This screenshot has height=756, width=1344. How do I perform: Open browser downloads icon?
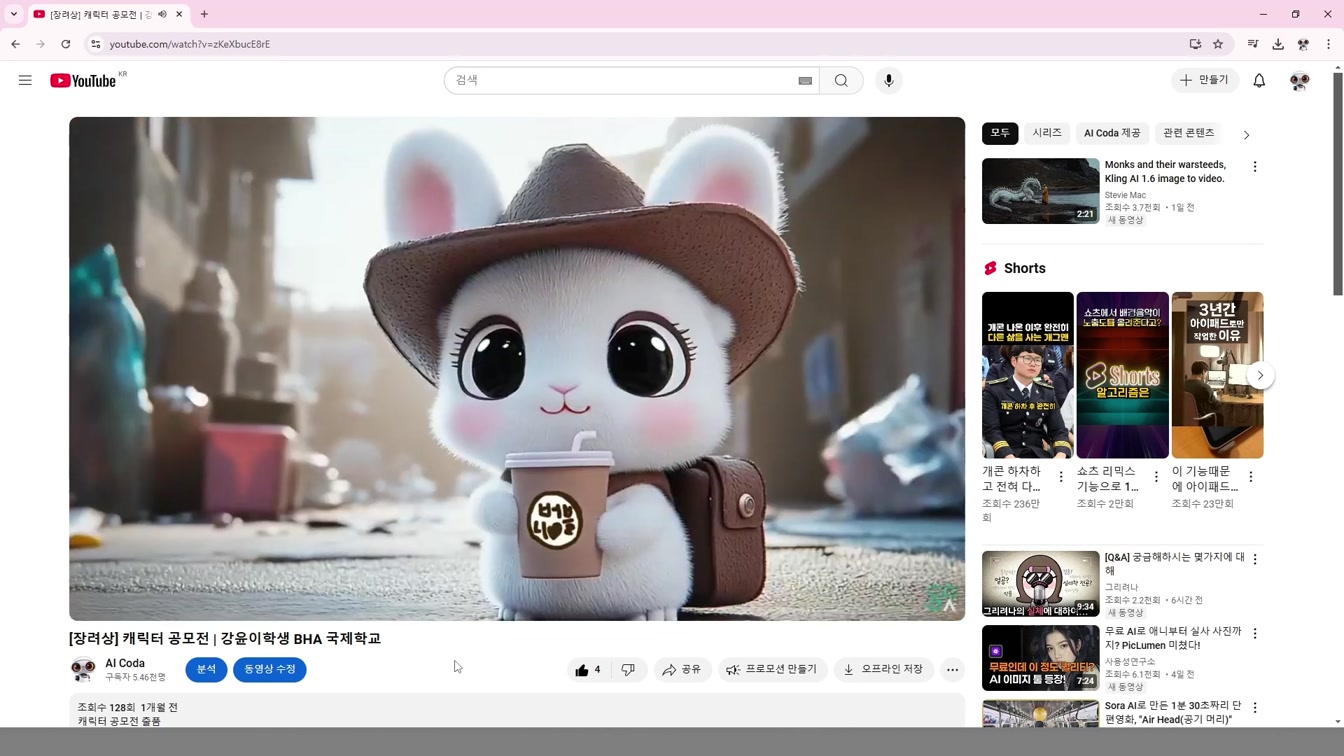click(x=1278, y=44)
